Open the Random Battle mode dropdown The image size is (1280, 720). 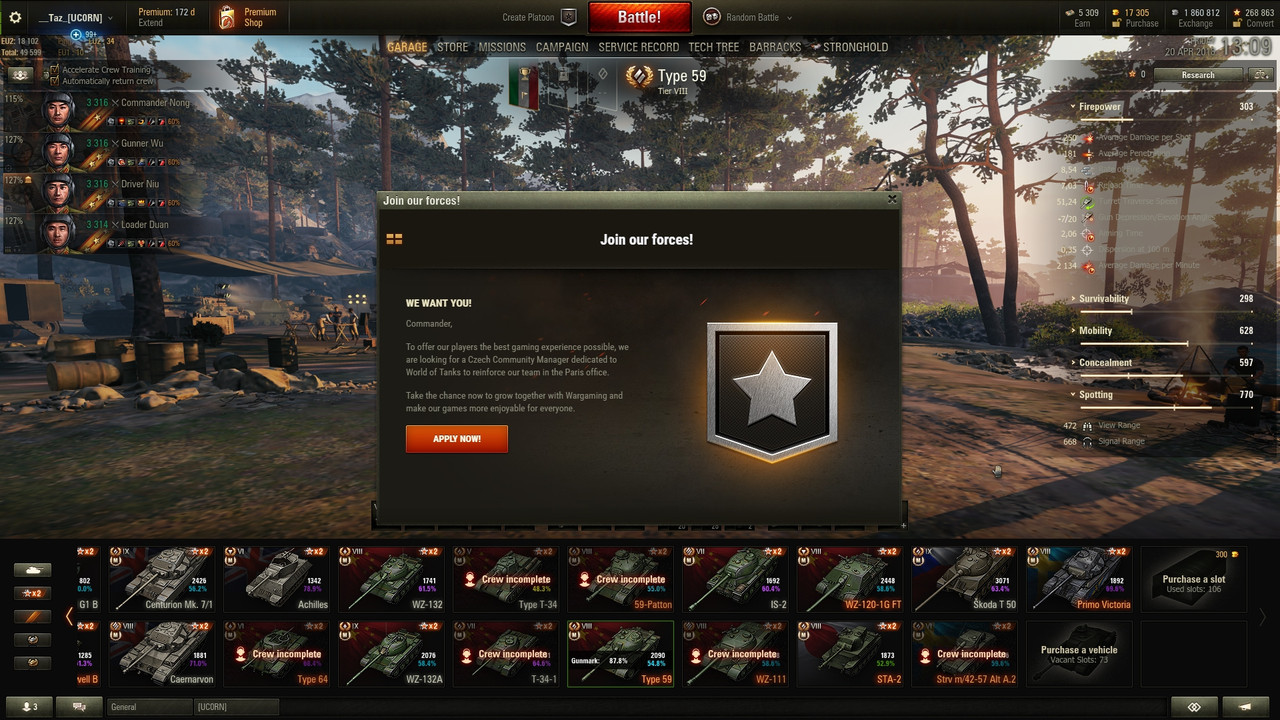748,17
